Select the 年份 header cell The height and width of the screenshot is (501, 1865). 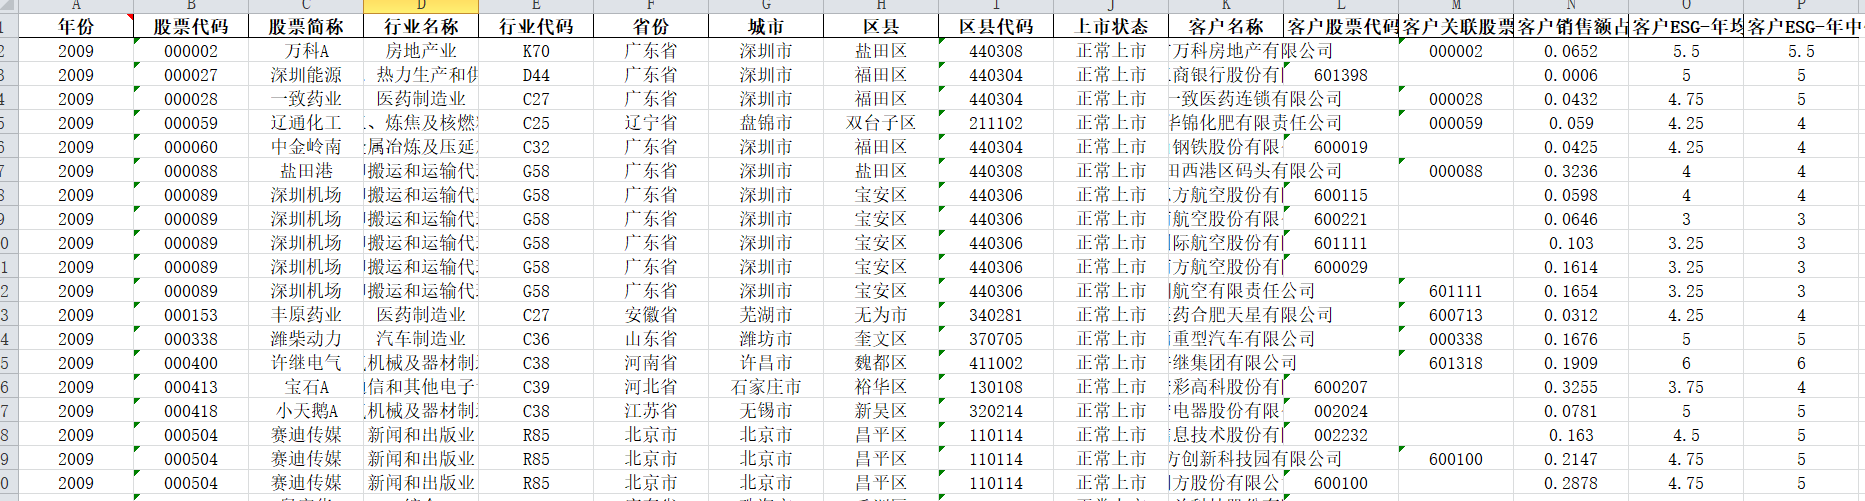[76, 27]
